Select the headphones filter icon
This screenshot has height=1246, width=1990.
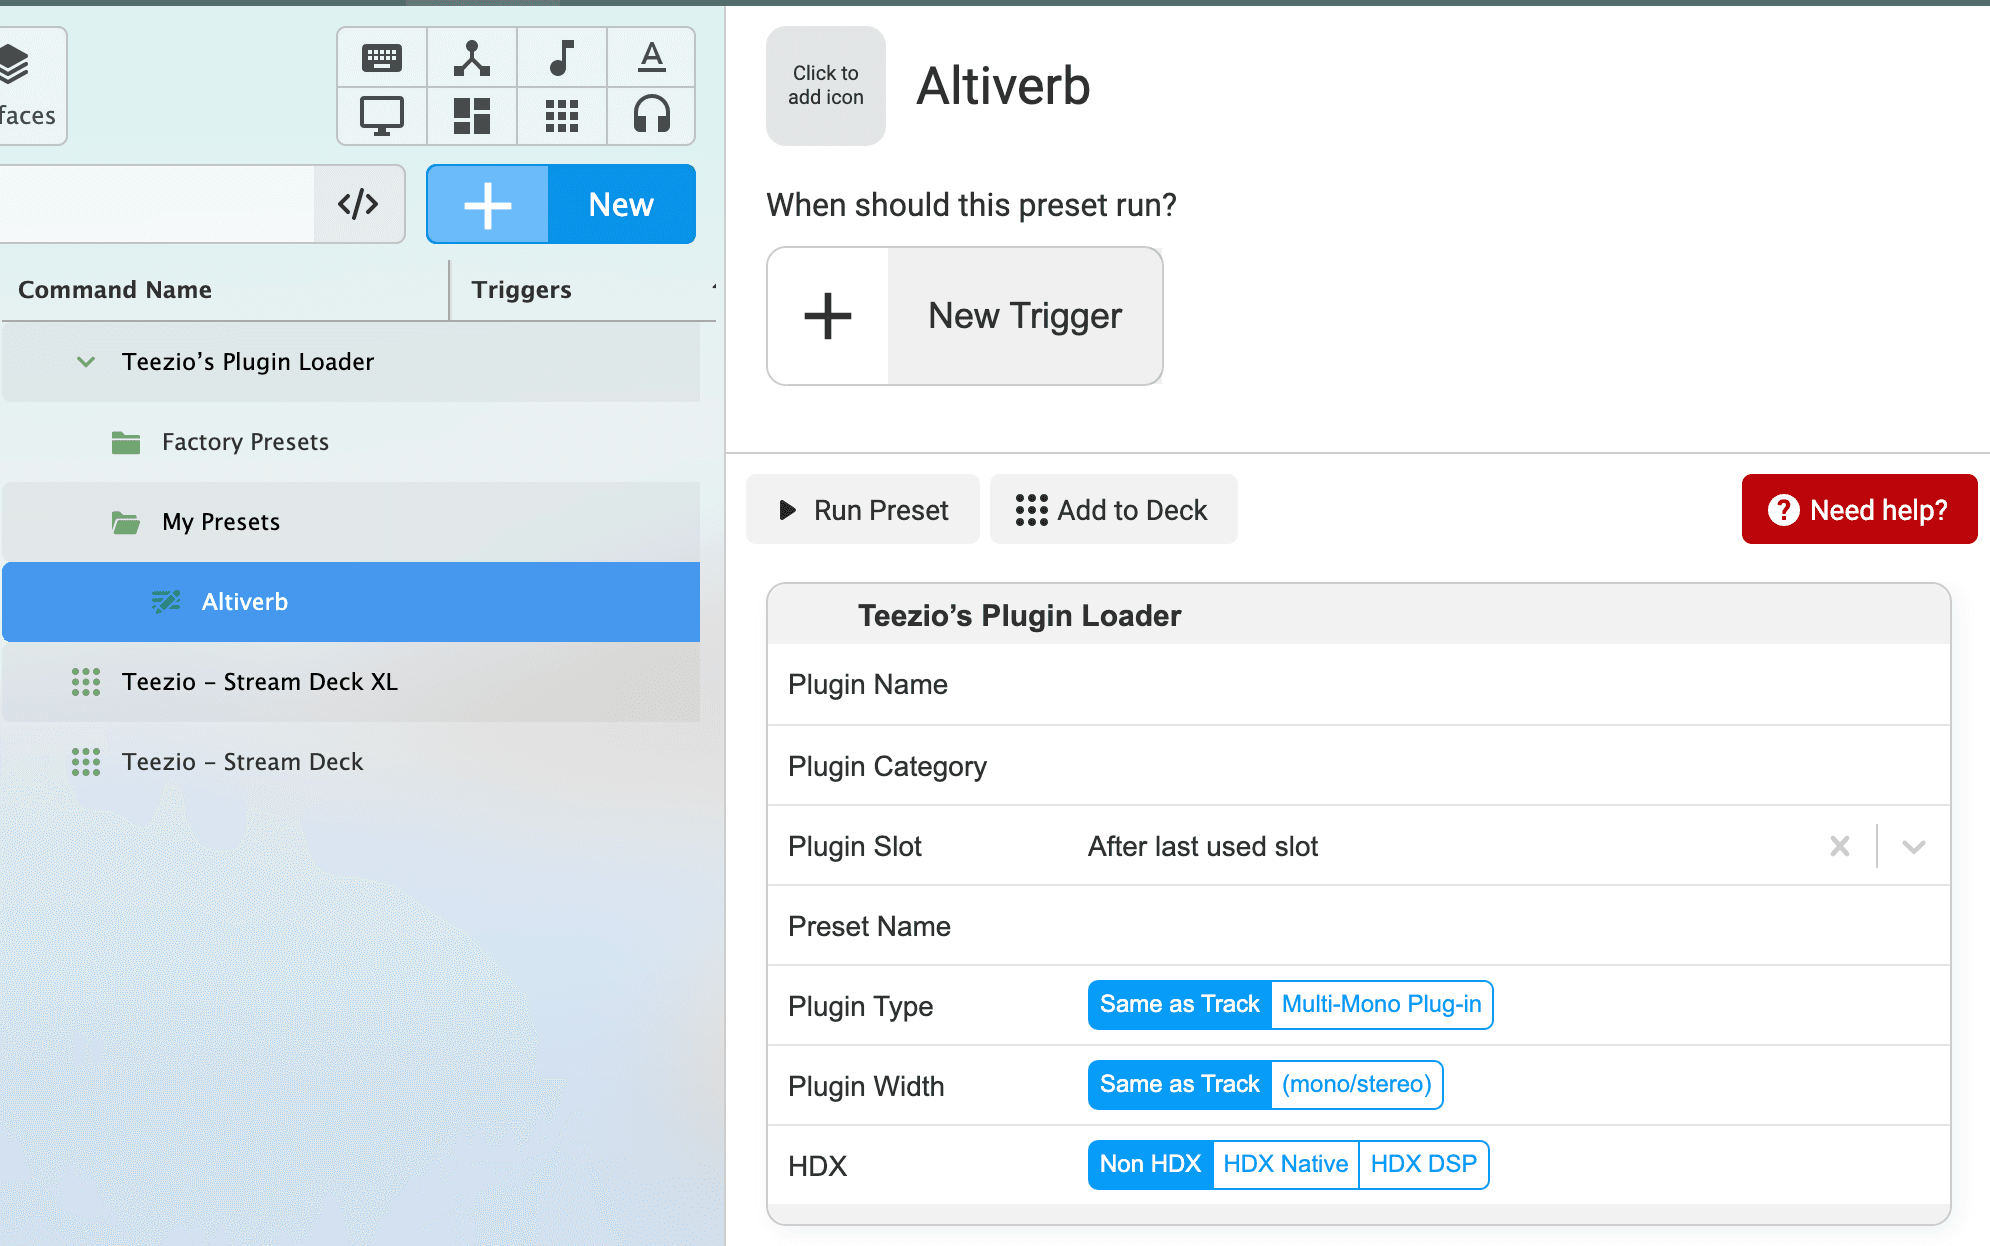[x=651, y=115]
